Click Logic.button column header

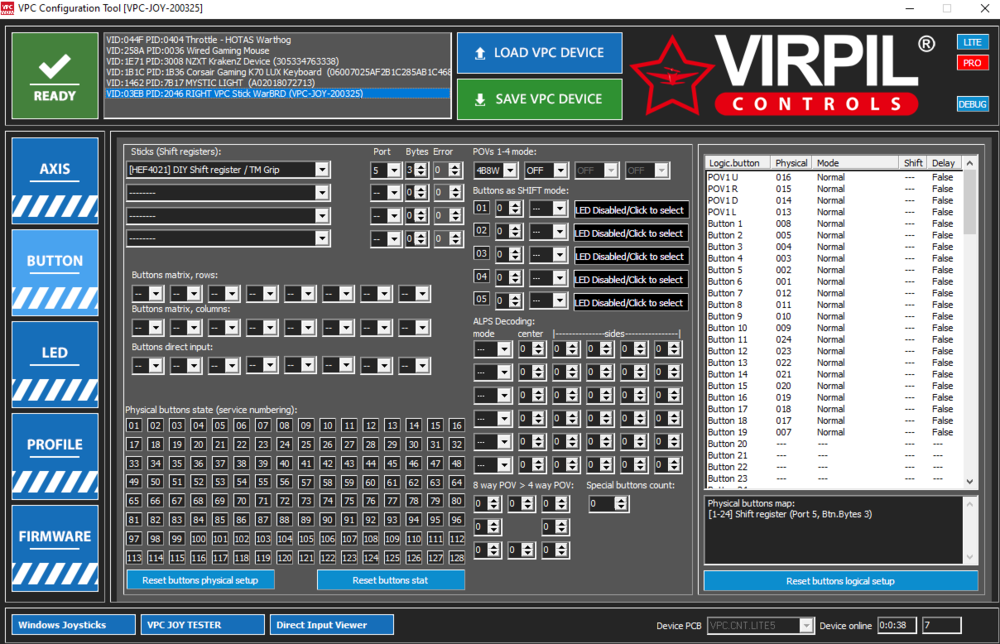(x=737, y=163)
